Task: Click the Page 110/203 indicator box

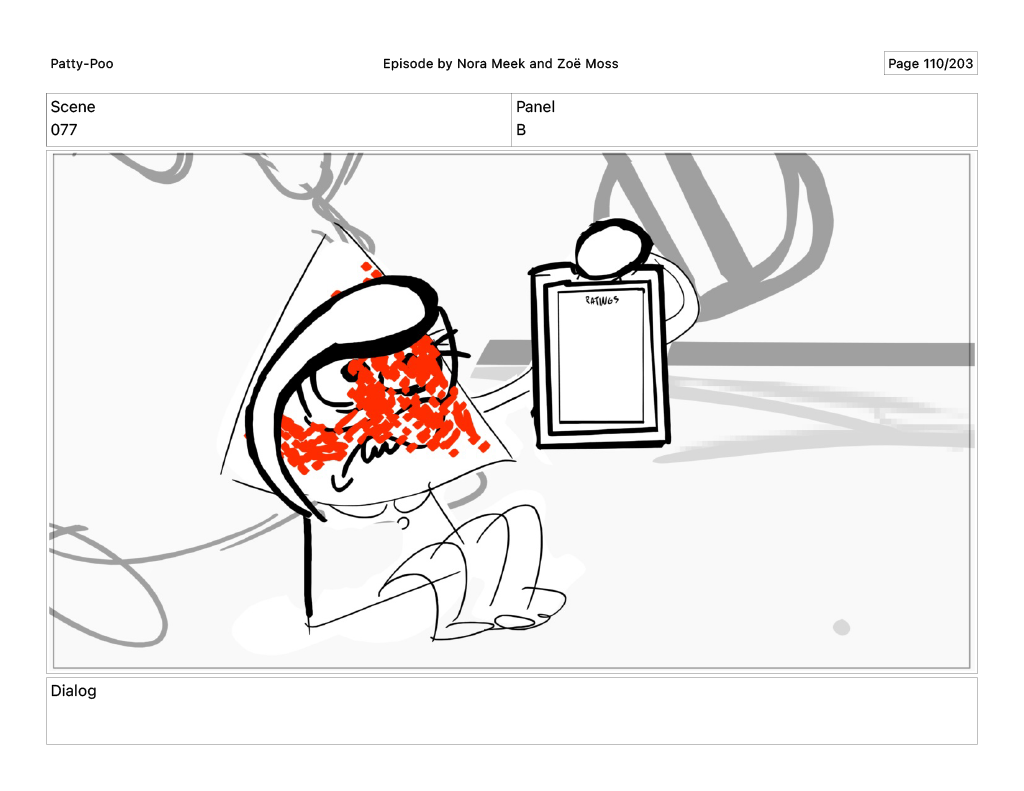Action: pyautogui.click(x=930, y=64)
